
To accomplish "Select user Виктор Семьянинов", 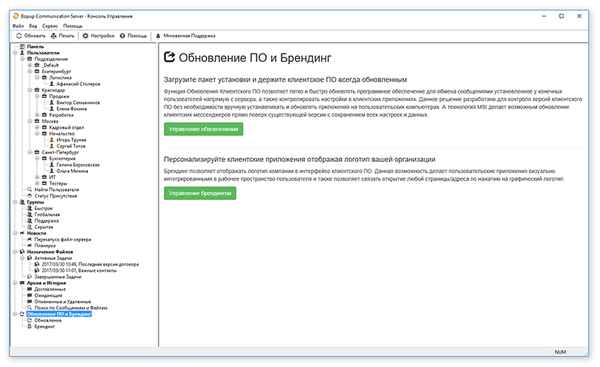I will click(78, 103).
